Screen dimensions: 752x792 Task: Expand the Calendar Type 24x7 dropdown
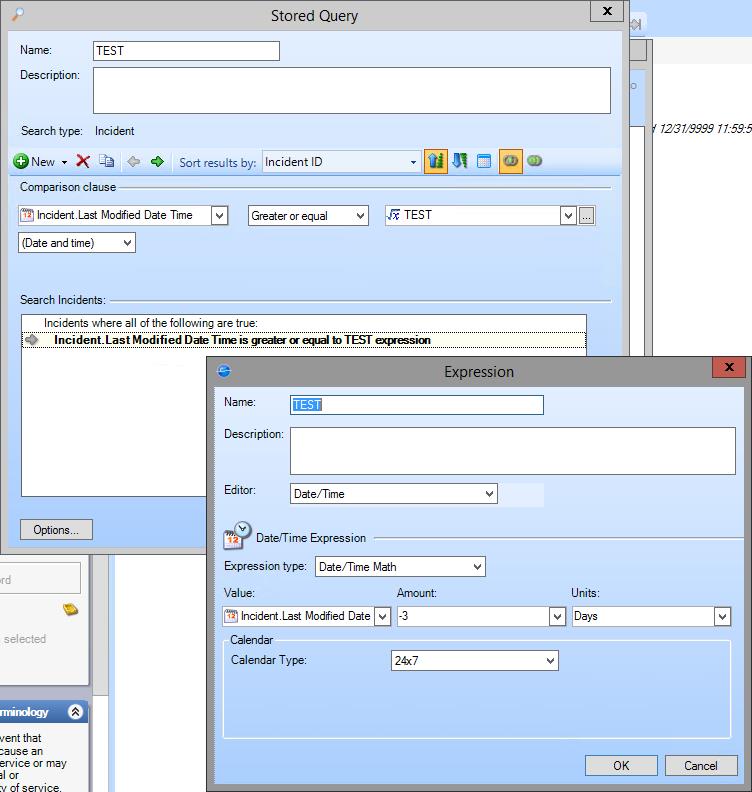coord(549,661)
